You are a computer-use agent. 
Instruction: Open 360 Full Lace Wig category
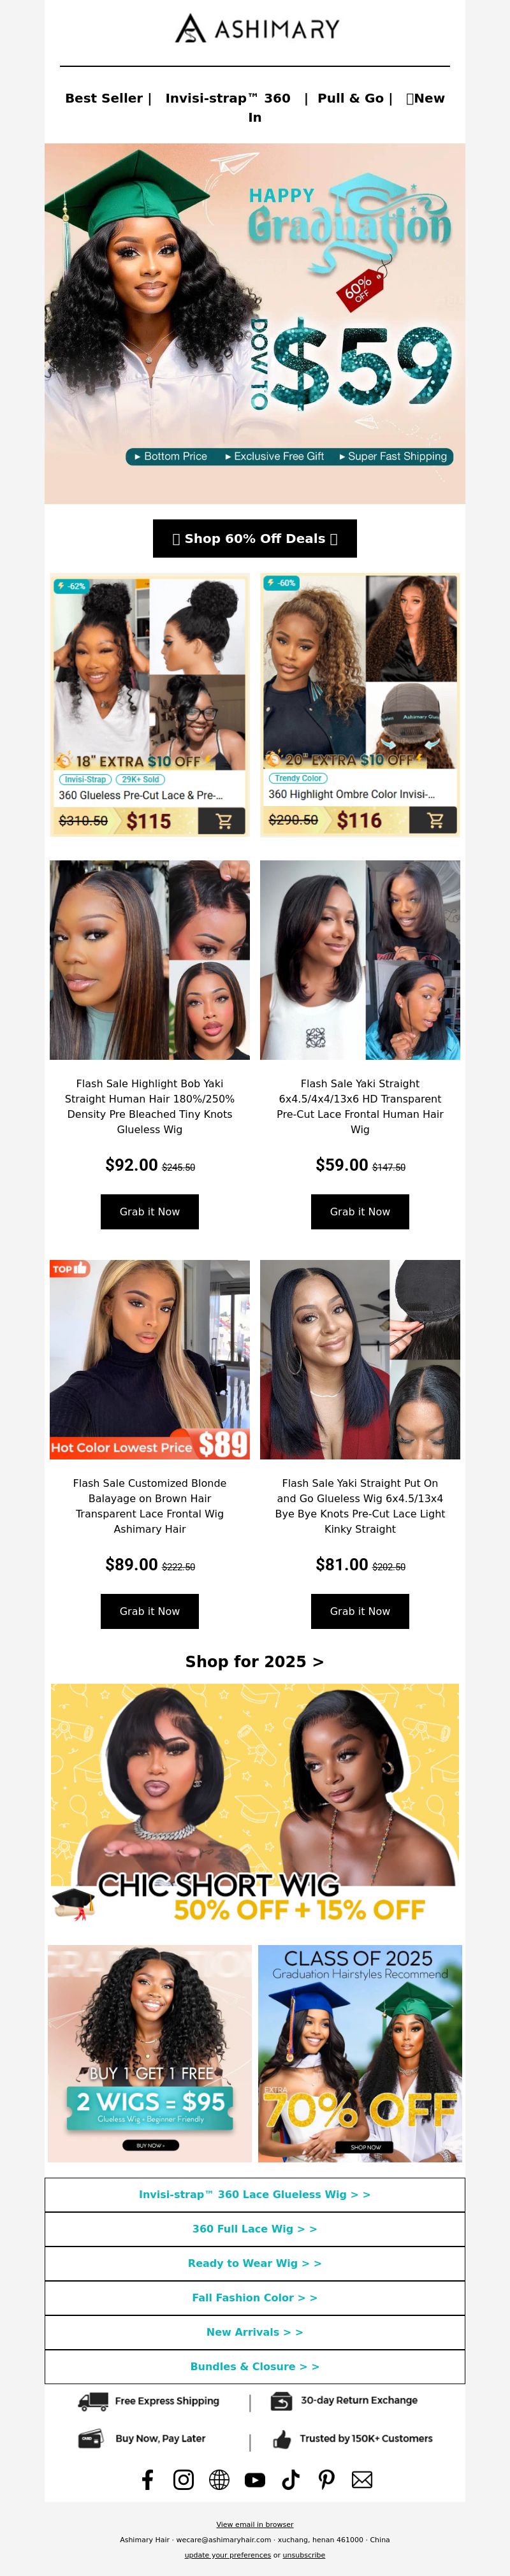tap(255, 2229)
